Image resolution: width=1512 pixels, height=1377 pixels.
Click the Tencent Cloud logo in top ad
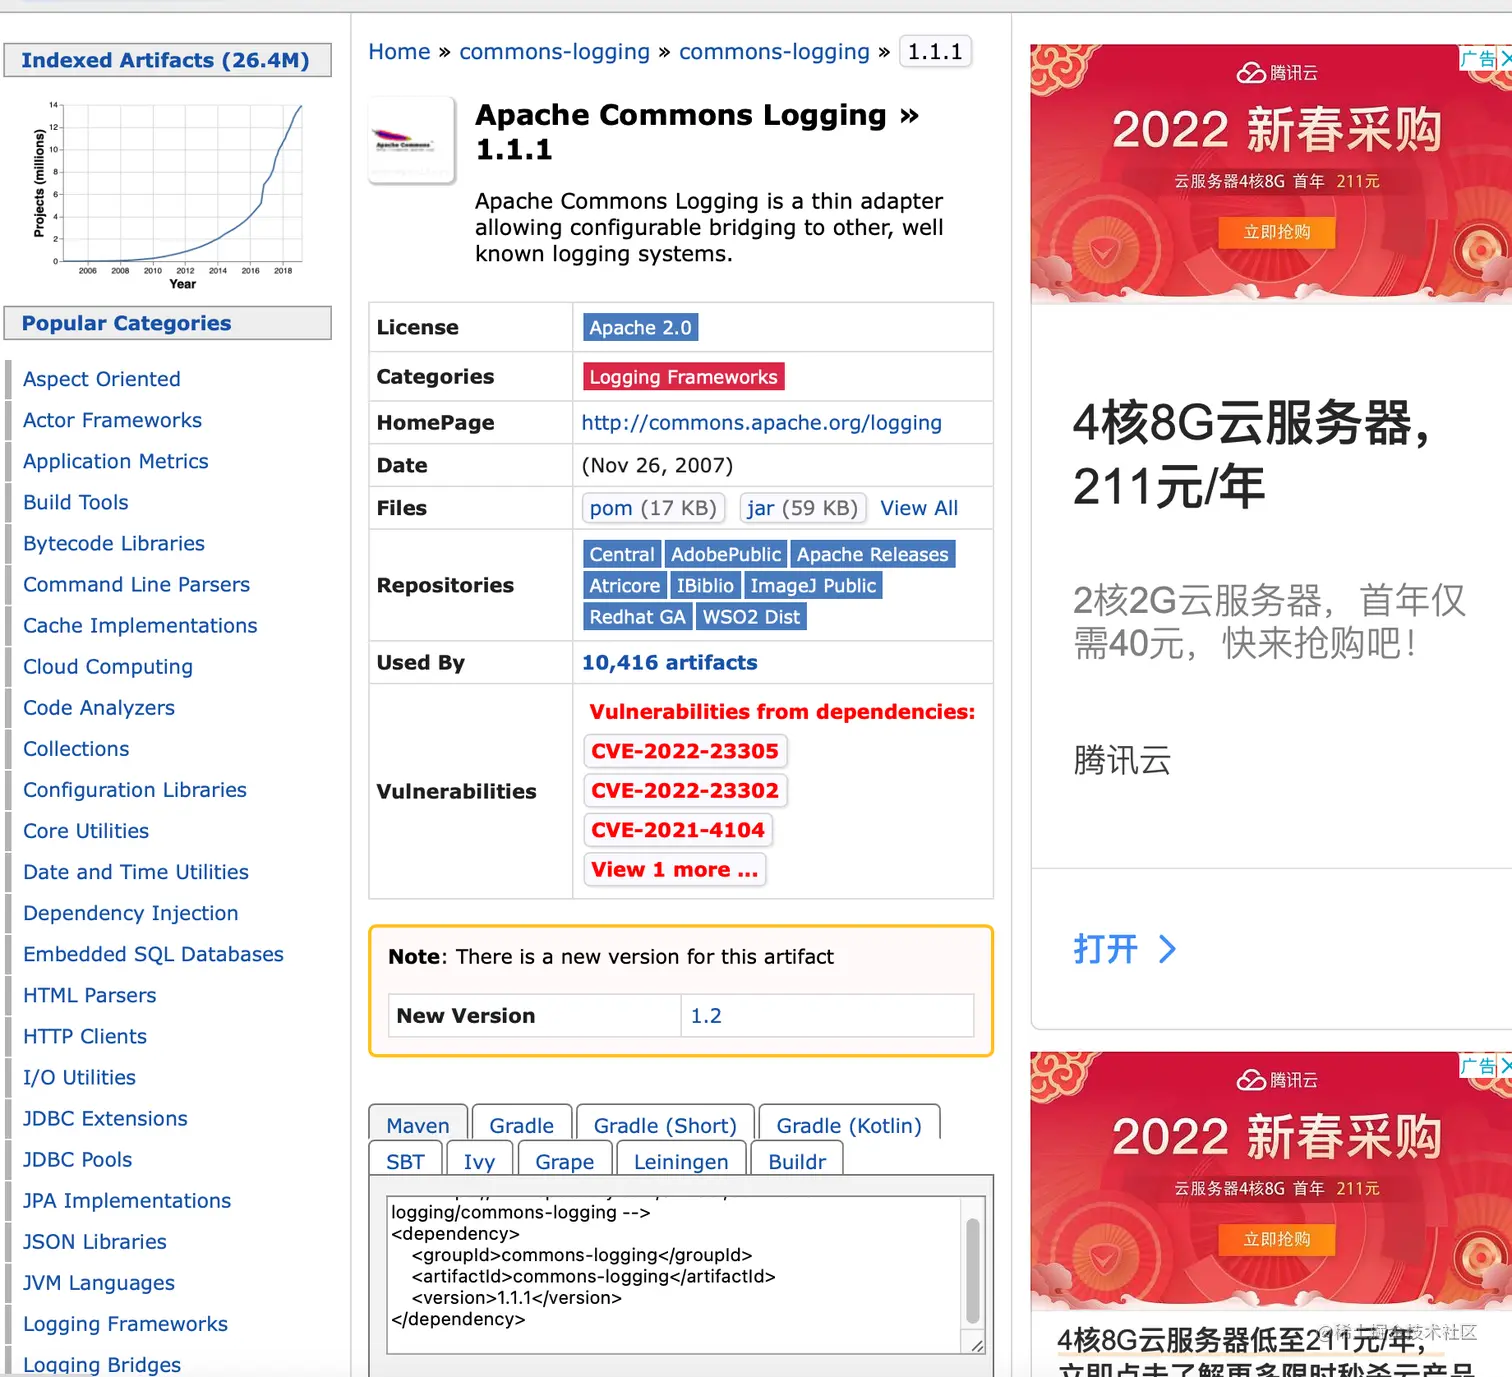pyautogui.click(x=1277, y=73)
